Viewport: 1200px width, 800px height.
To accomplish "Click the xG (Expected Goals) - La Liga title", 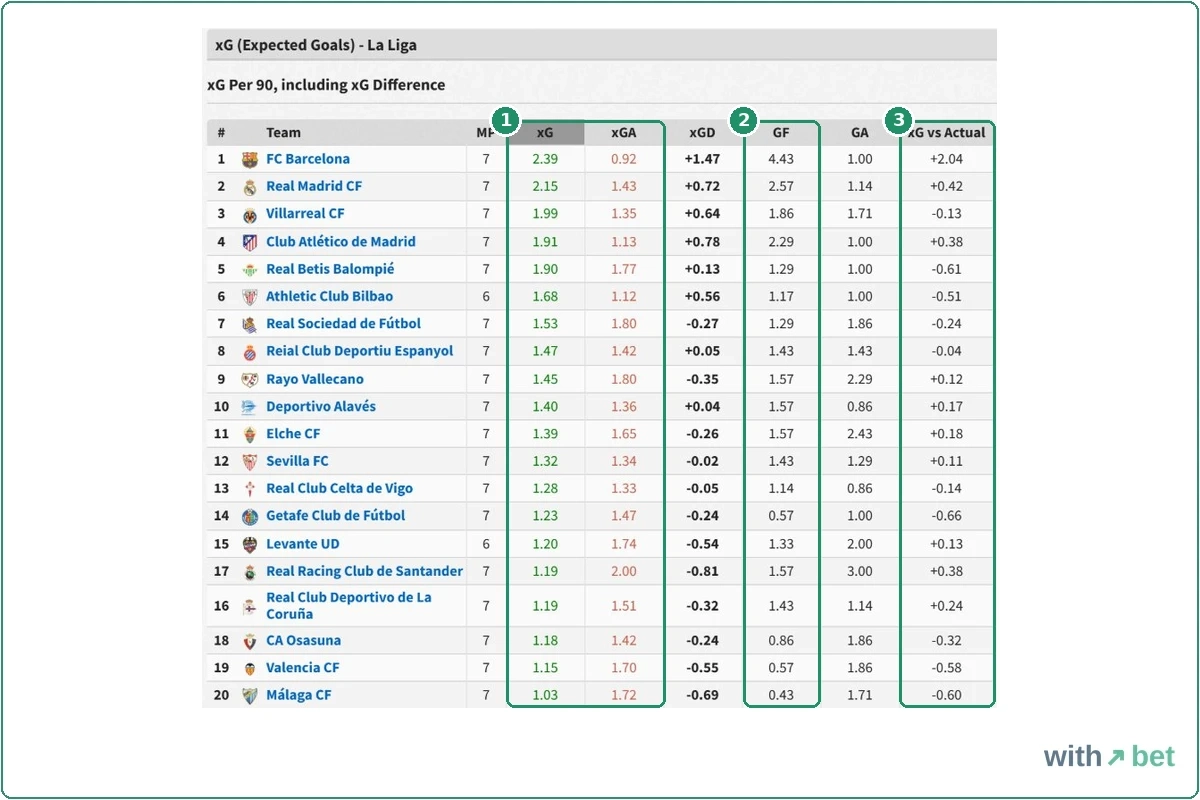I will click(316, 45).
